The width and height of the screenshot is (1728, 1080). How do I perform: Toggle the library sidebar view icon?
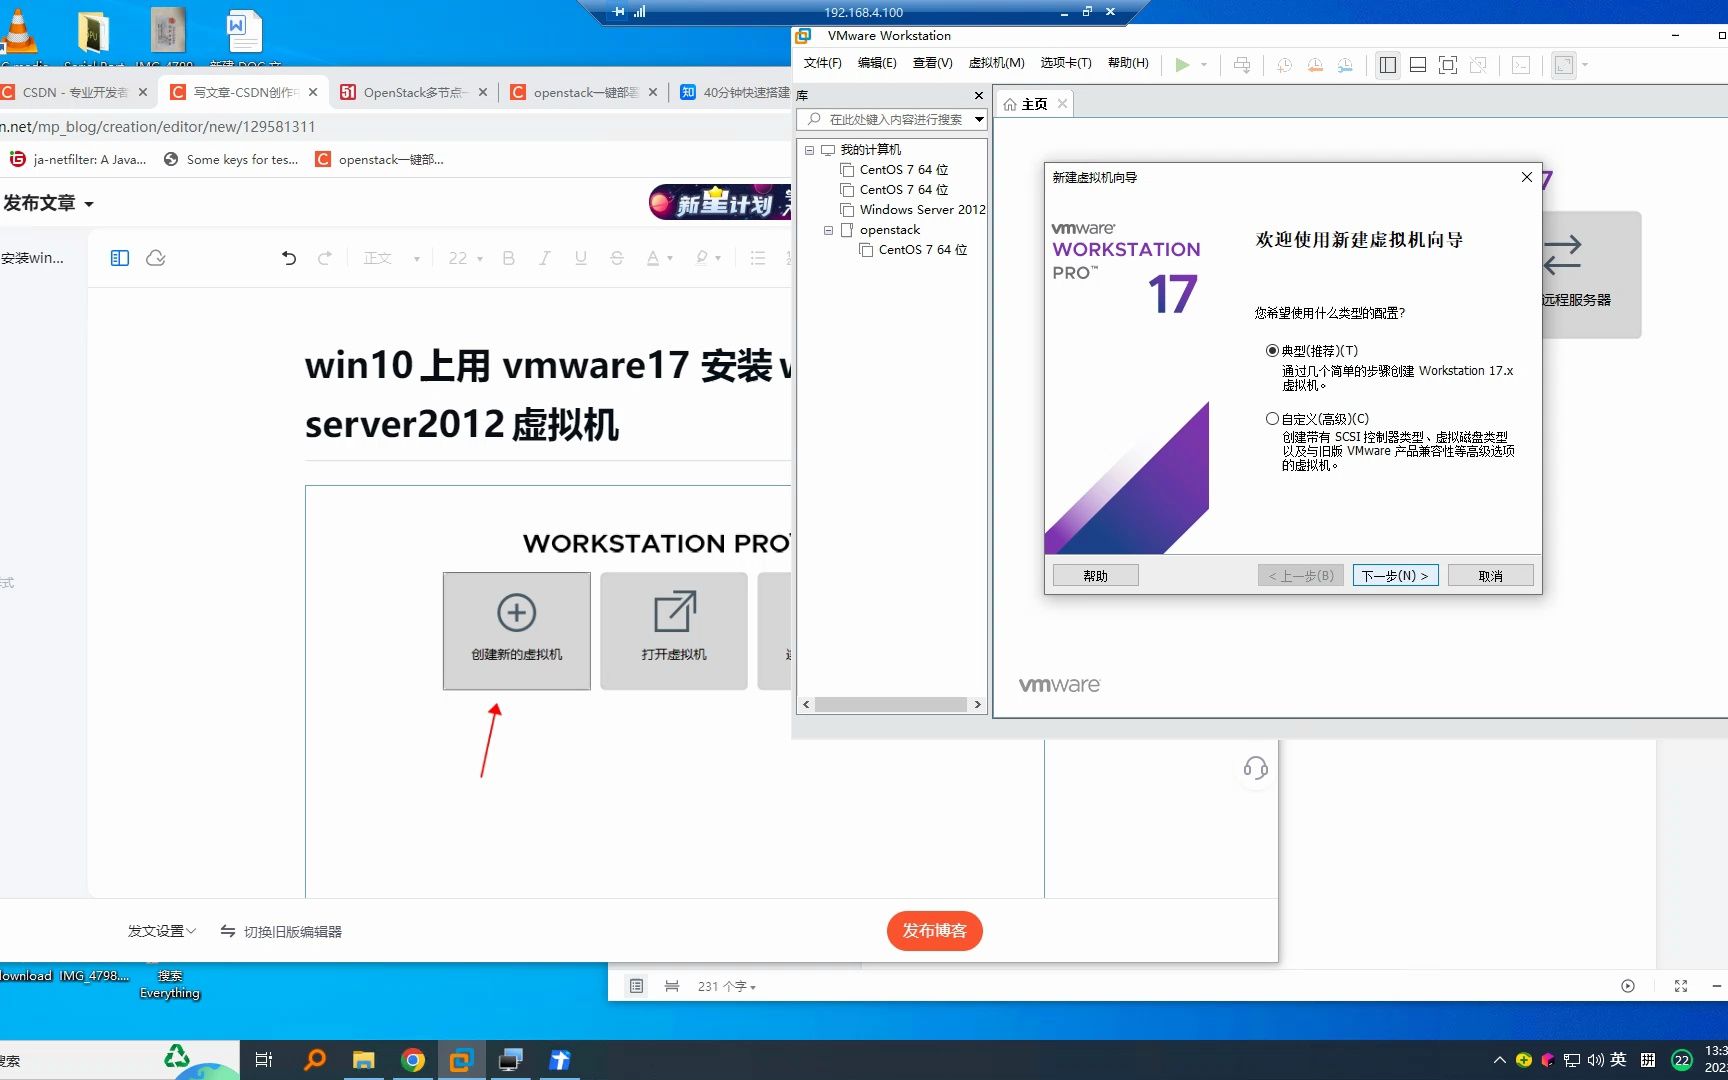1388,65
